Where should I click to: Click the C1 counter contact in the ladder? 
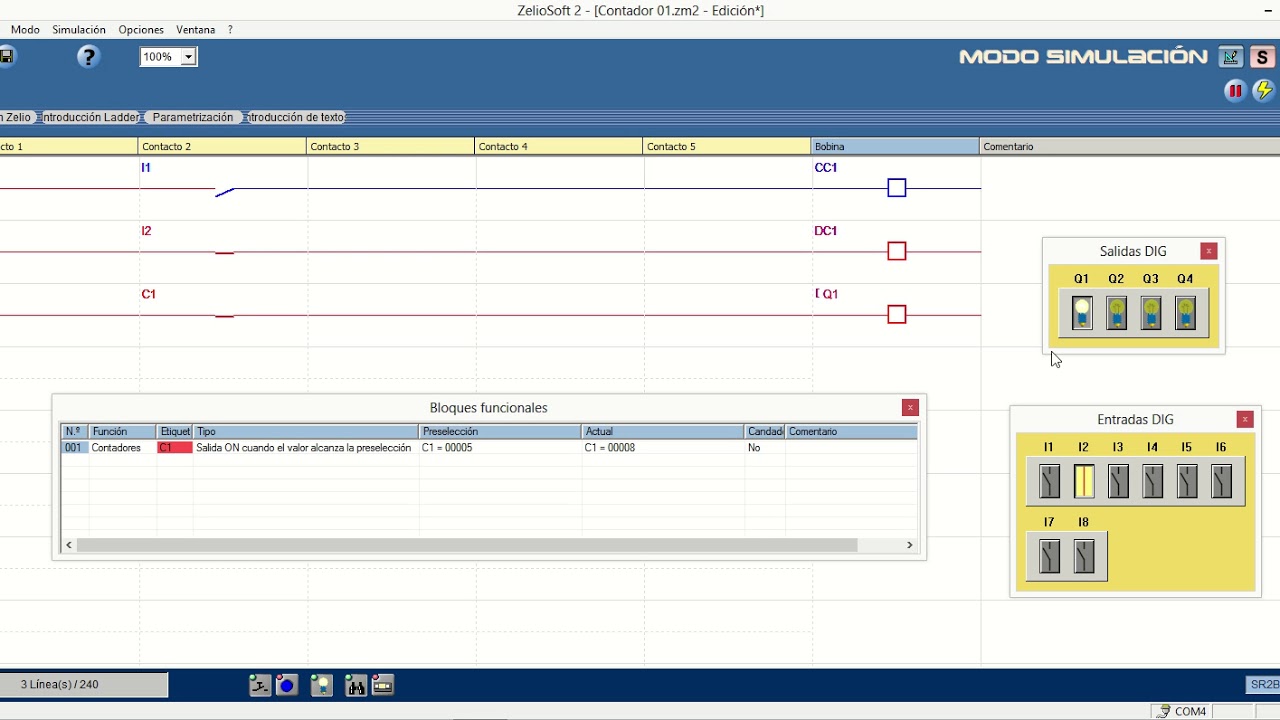[225, 316]
